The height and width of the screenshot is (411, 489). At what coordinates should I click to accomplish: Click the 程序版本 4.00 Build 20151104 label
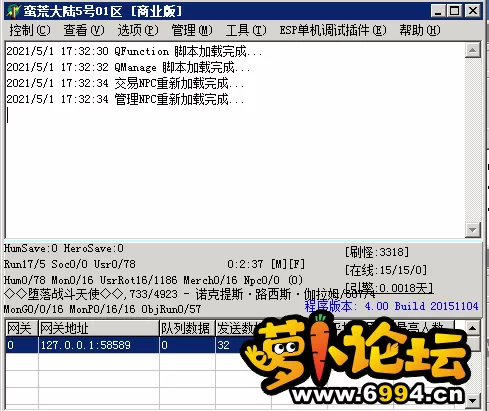tap(391, 306)
